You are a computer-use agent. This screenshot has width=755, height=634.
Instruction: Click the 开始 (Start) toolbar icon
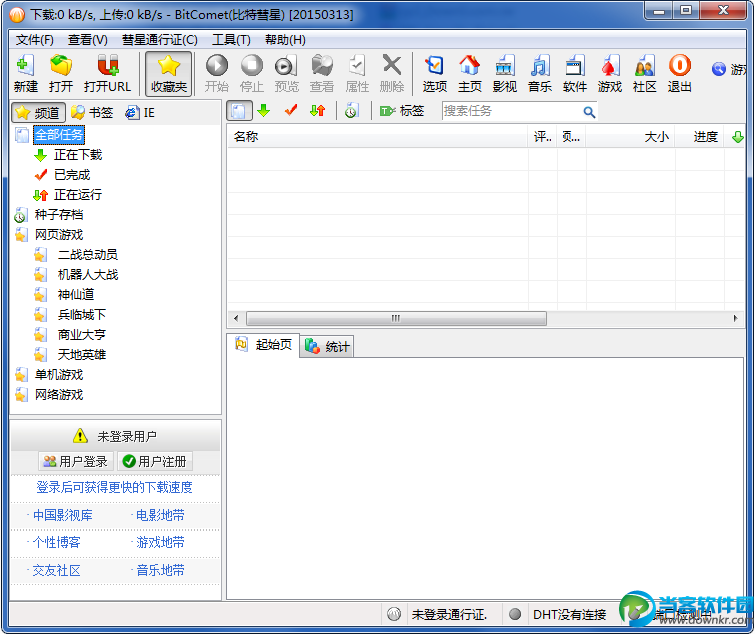point(217,74)
